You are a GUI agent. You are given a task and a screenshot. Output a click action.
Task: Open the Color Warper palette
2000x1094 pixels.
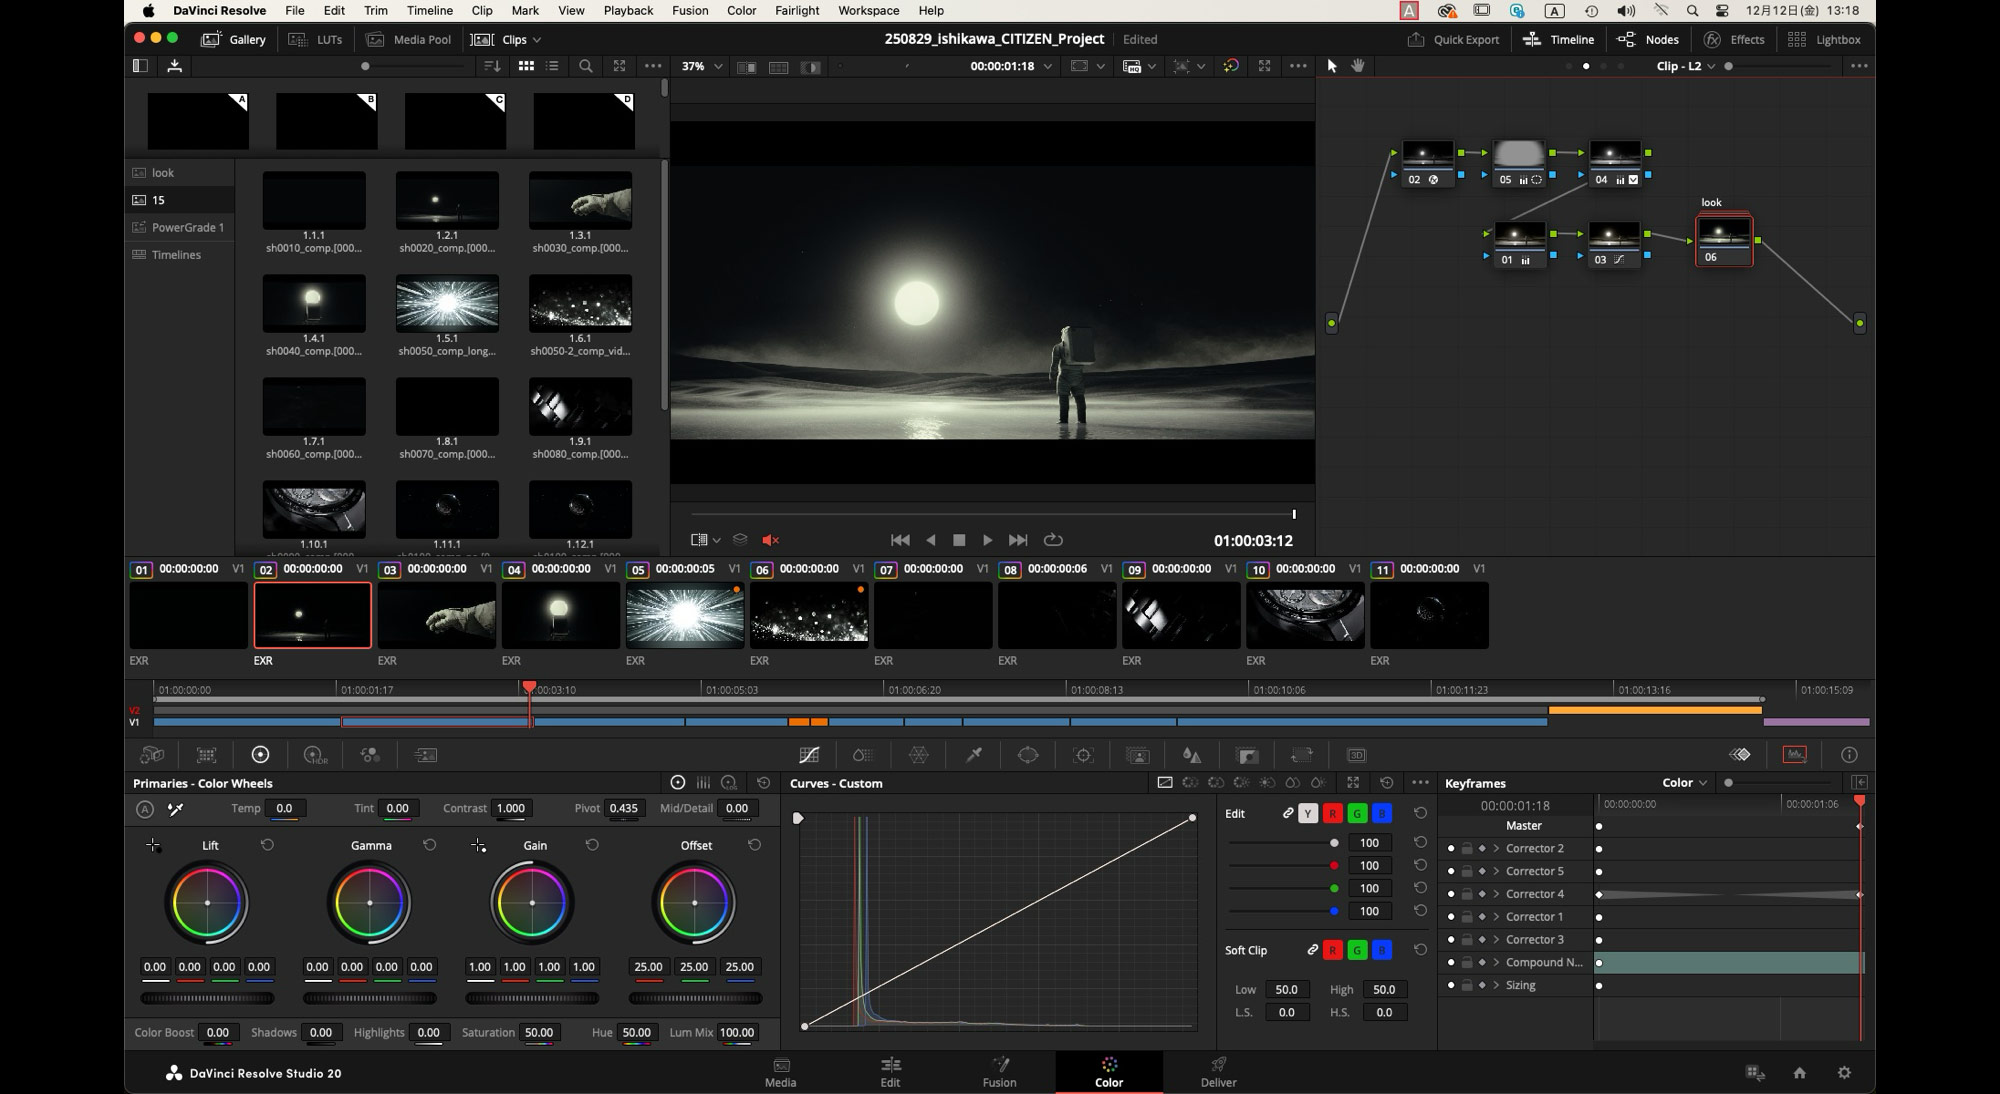click(918, 755)
